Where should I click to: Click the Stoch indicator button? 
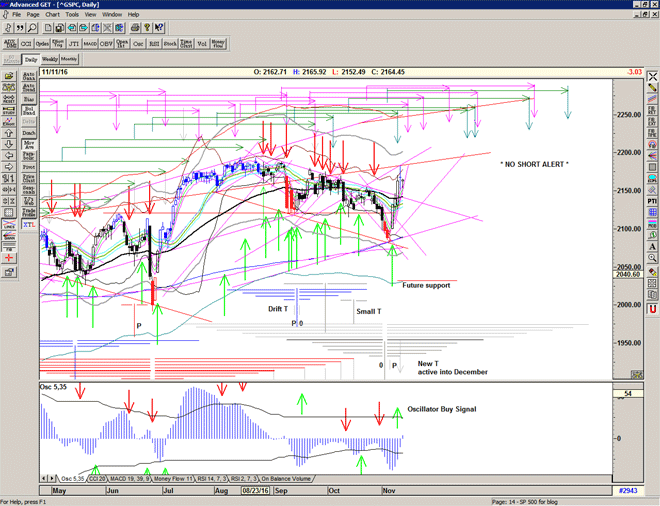(171, 44)
